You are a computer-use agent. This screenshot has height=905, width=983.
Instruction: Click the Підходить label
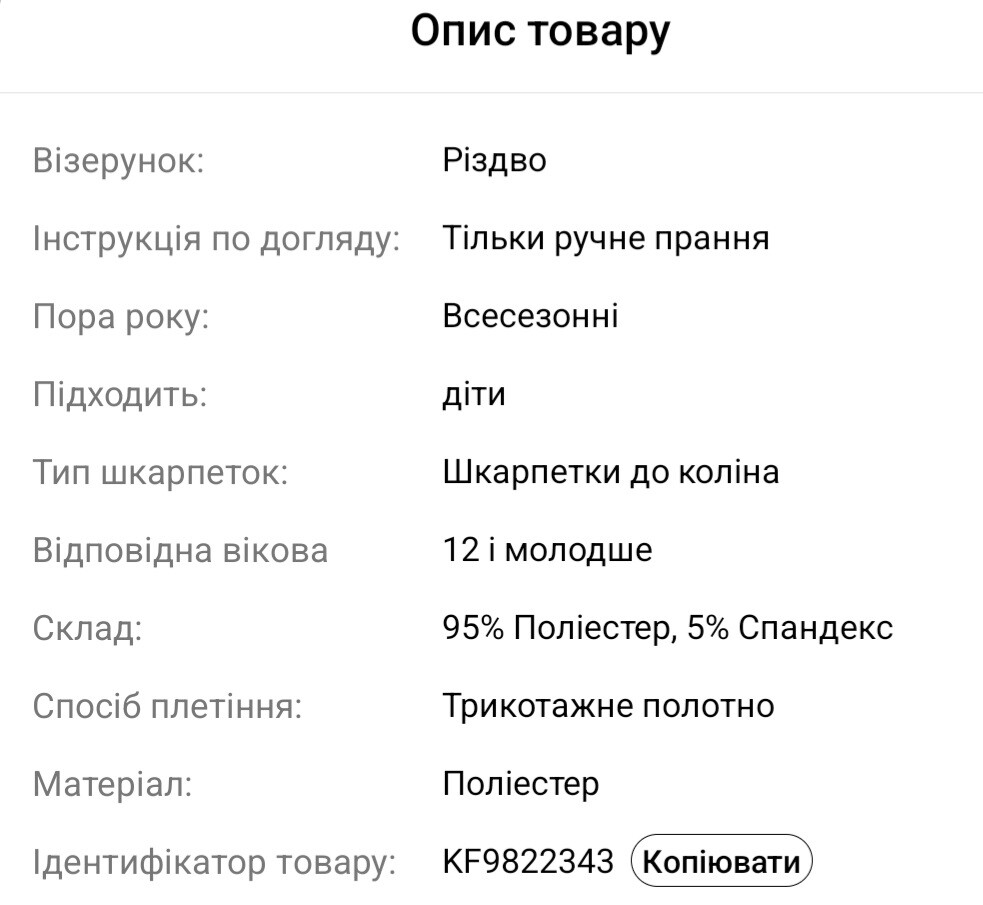pyautogui.click(x=119, y=394)
